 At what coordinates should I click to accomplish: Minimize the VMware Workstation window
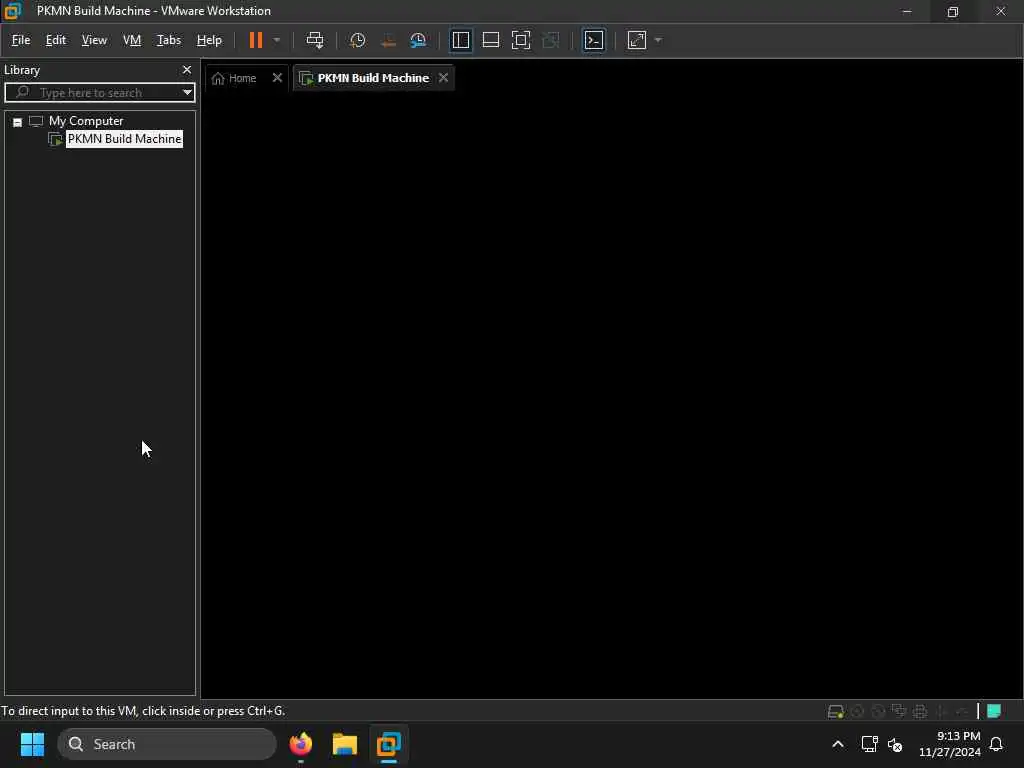pos(906,11)
